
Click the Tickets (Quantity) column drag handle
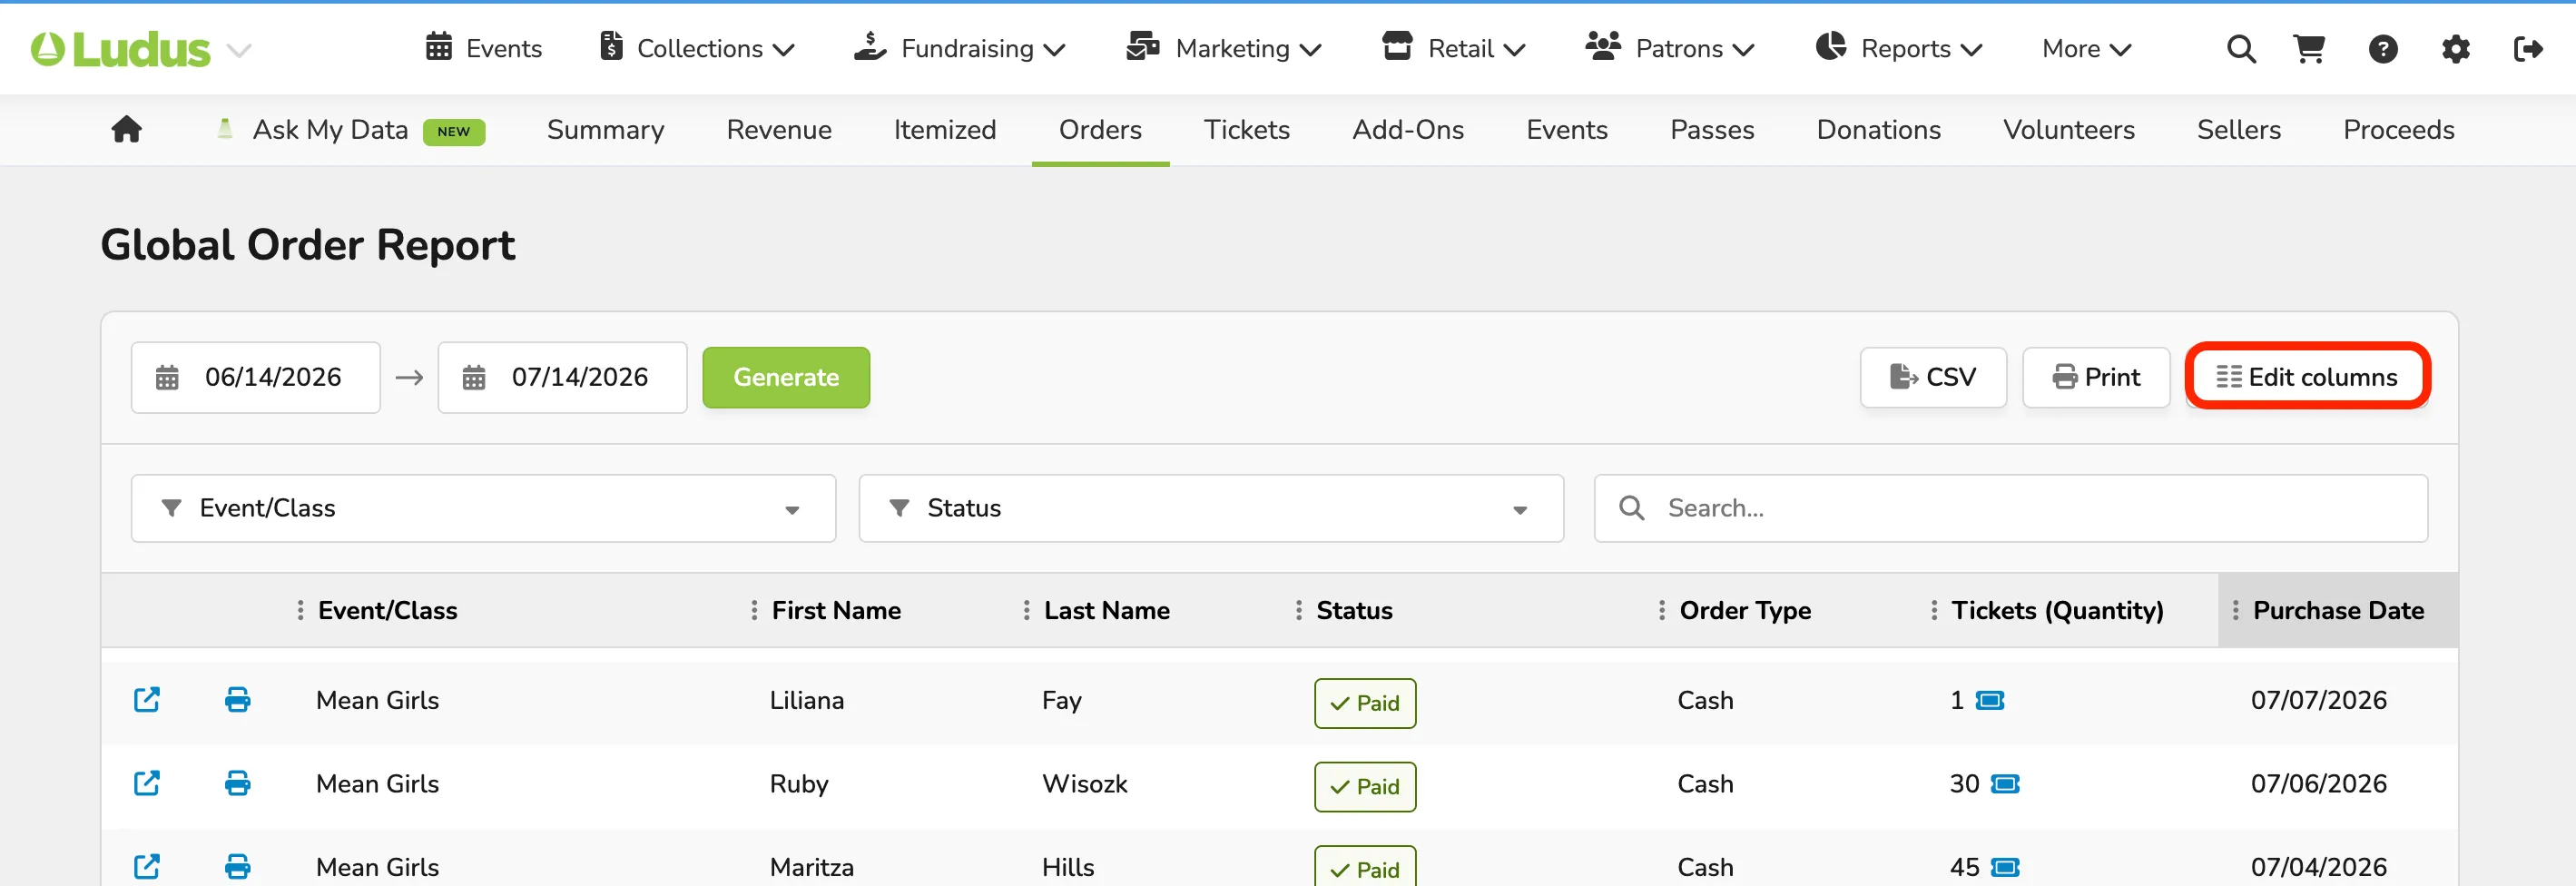click(x=1934, y=610)
